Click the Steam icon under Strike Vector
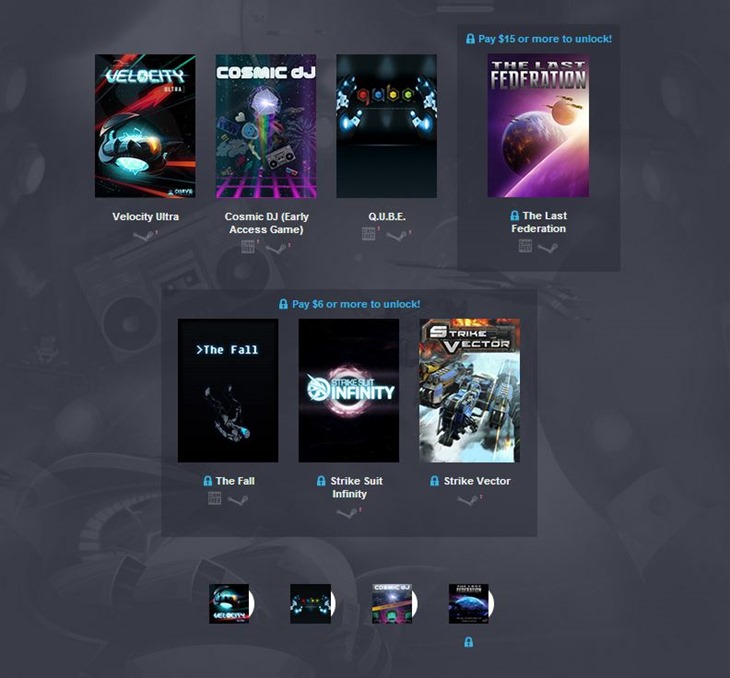The height and width of the screenshot is (678, 730). coord(467,501)
